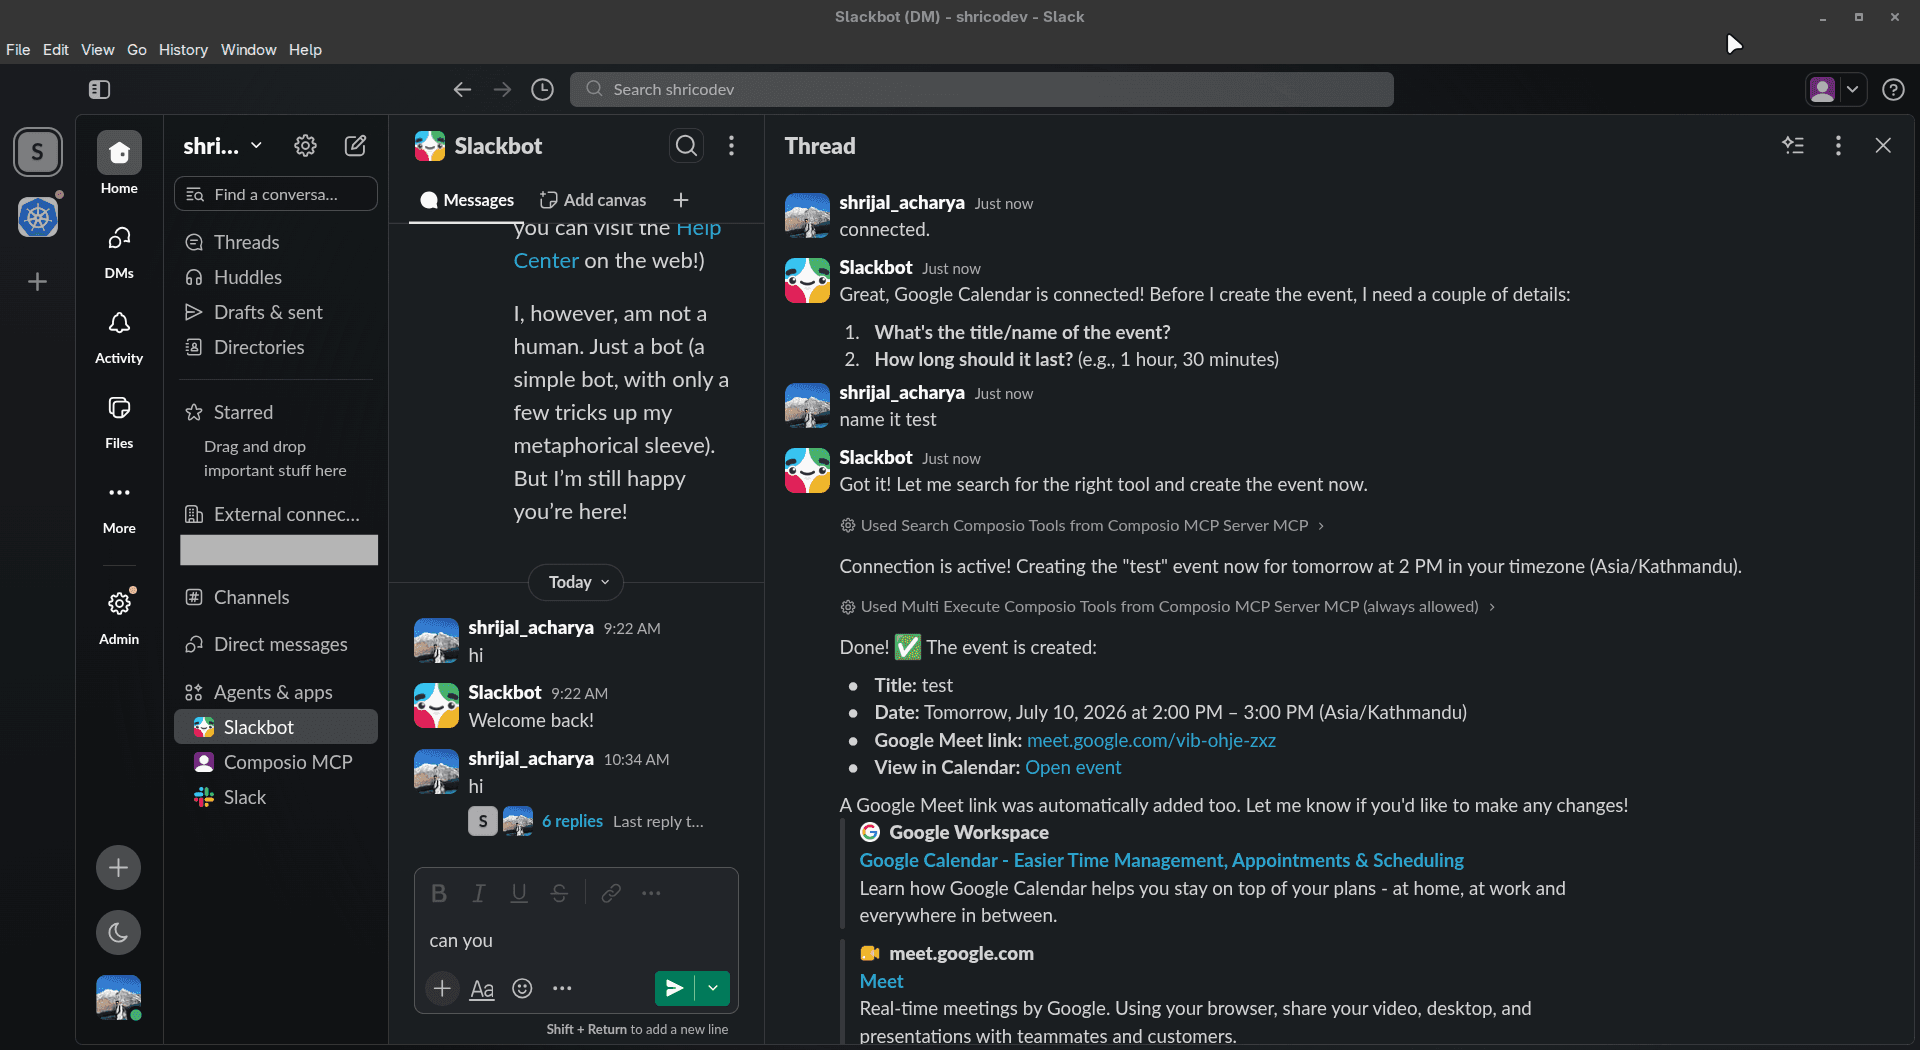The width and height of the screenshot is (1920, 1050).
Task: Open the Today date dropdown
Action: tap(577, 582)
